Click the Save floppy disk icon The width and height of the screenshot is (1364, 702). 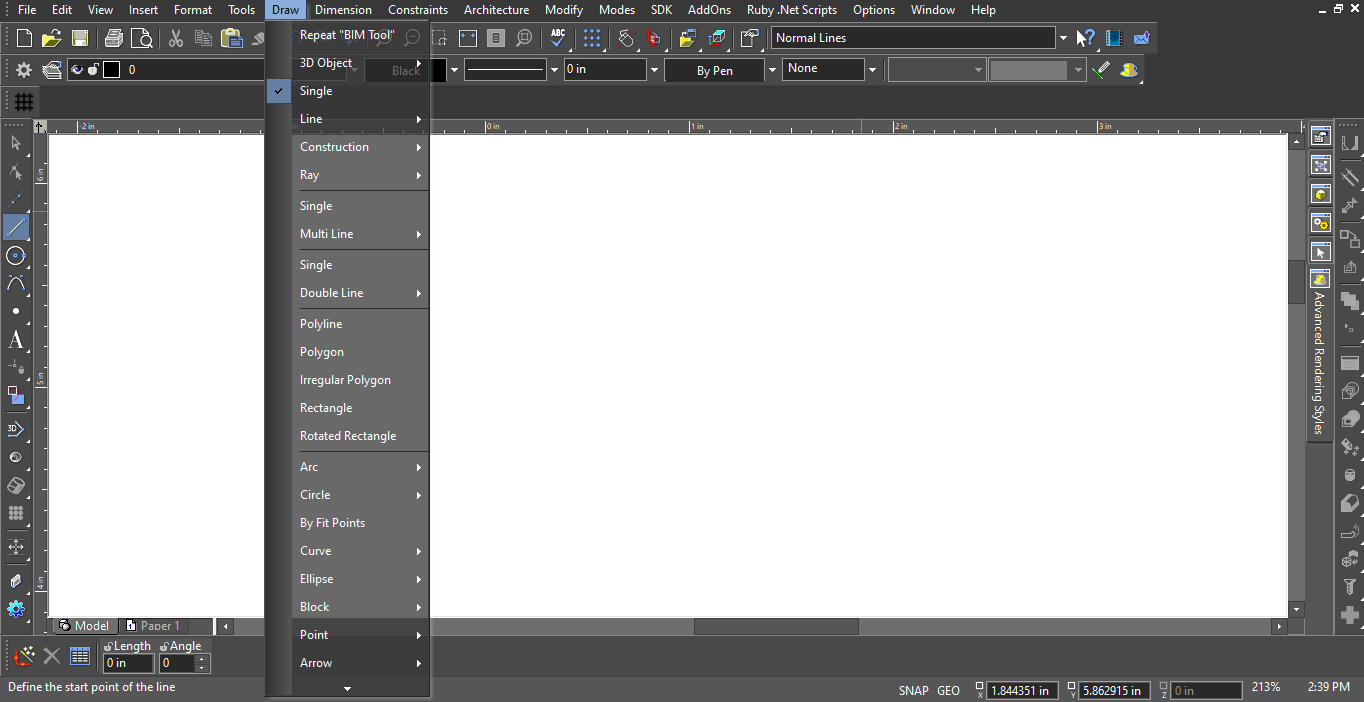coord(79,38)
